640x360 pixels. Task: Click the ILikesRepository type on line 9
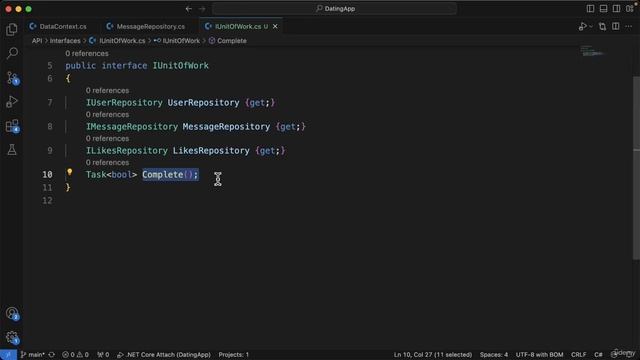coord(127,151)
